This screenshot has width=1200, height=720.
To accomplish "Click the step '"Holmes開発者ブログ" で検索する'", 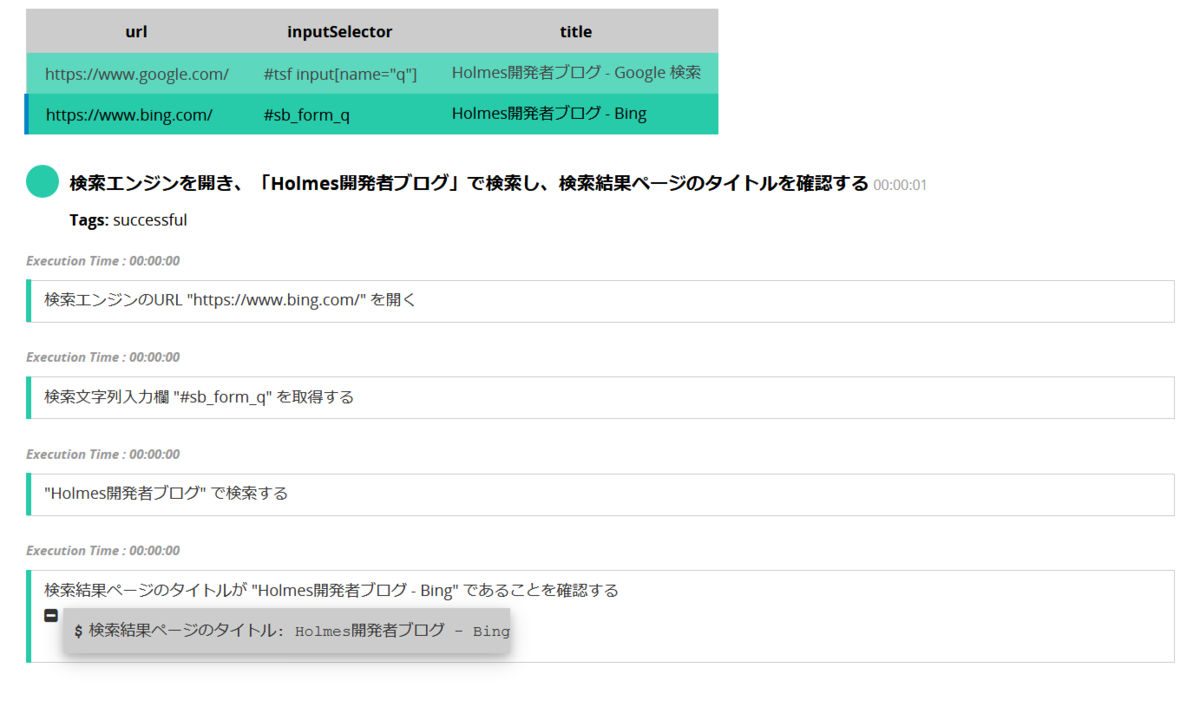I will coord(600,494).
